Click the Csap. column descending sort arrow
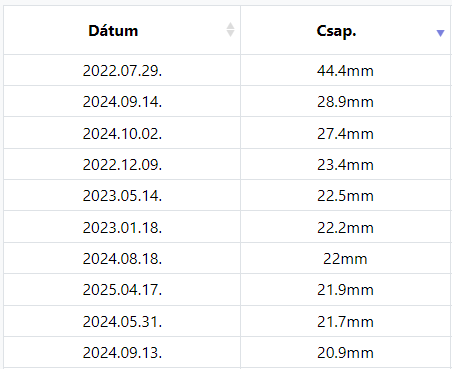 pyautogui.click(x=440, y=33)
